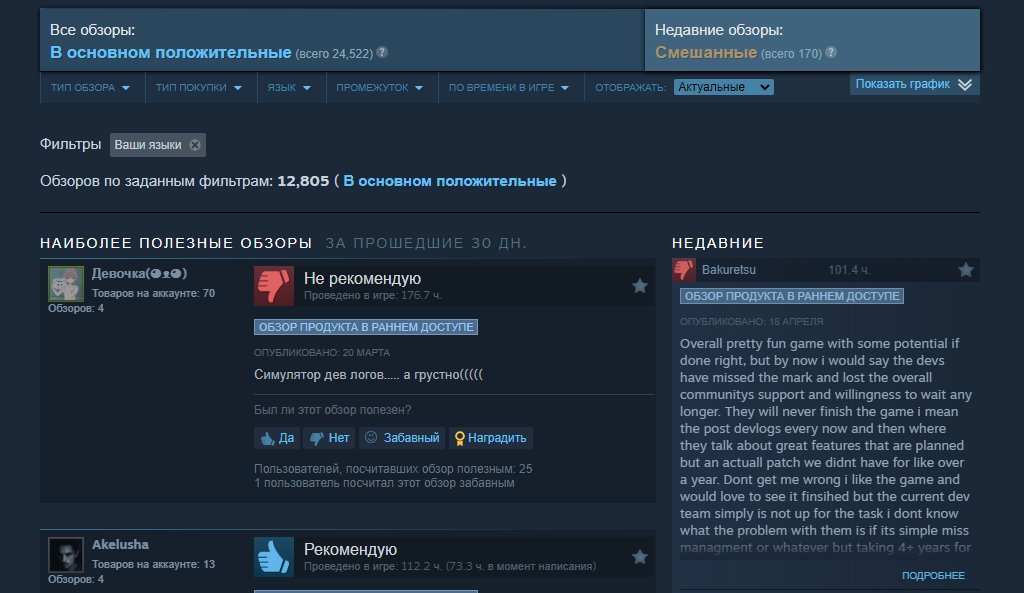Vote "Да" that the review was helpful
This screenshot has width=1024, height=593.
277,438
